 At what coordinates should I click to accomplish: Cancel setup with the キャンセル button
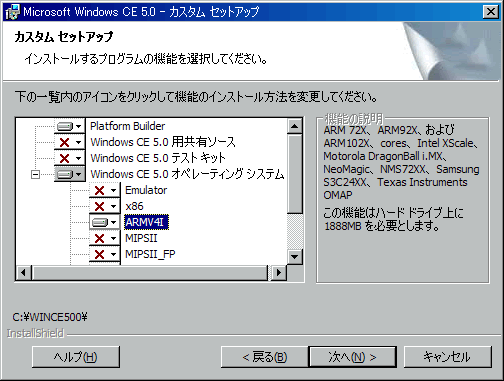coord(447,357)
